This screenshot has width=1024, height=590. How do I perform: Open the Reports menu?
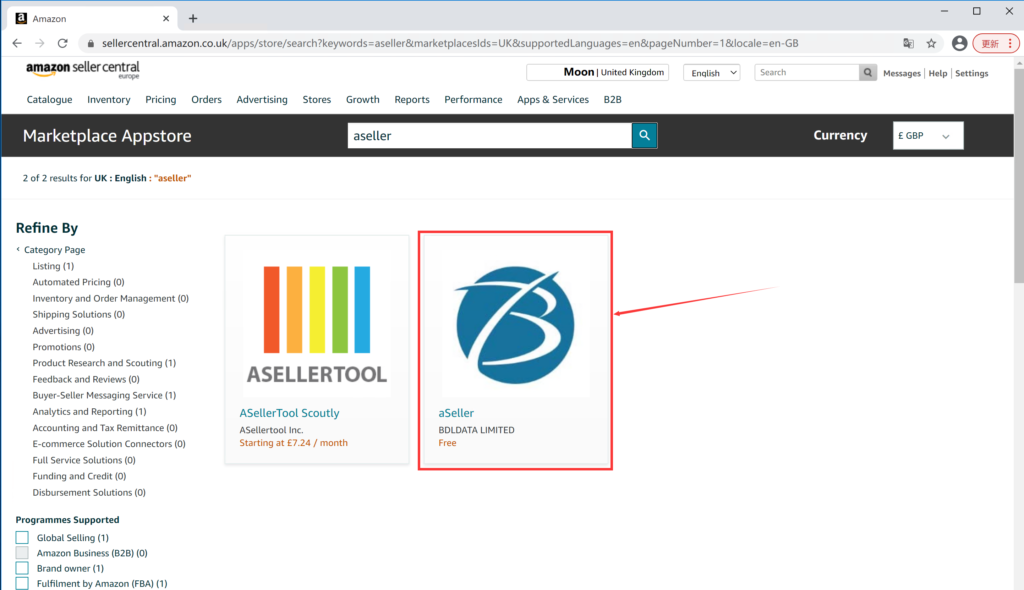pos(412,99)
